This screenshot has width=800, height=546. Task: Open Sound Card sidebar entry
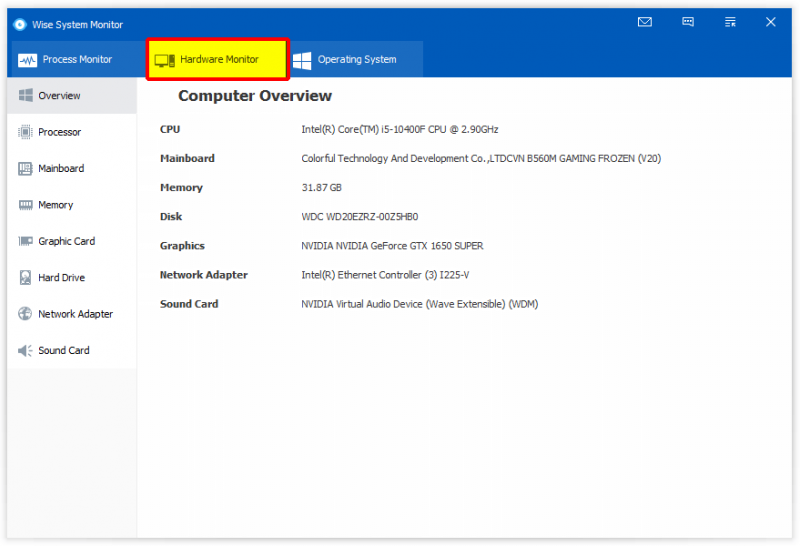click(x=72, y=350)
